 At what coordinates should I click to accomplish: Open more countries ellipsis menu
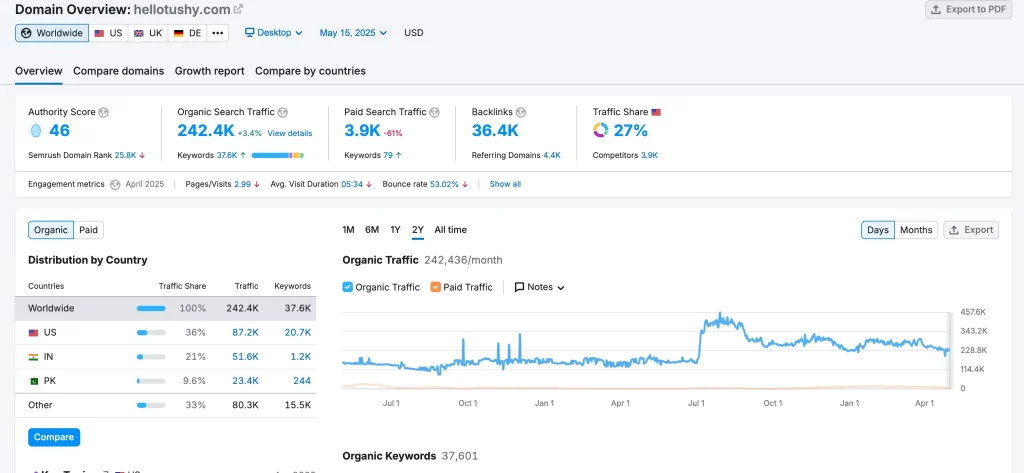217,33
